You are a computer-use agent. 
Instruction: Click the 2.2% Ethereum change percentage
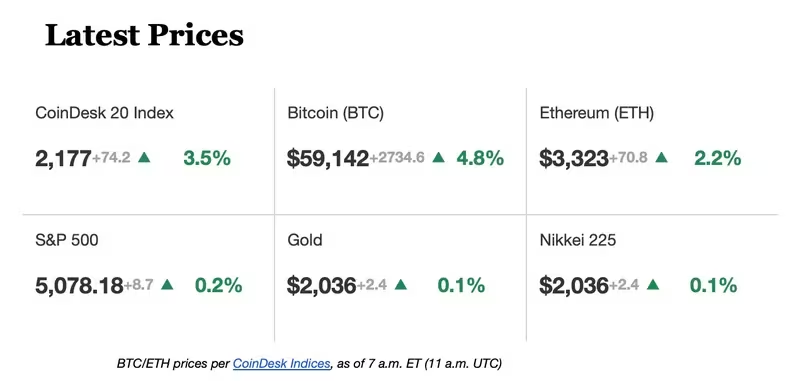pos(717,158)
